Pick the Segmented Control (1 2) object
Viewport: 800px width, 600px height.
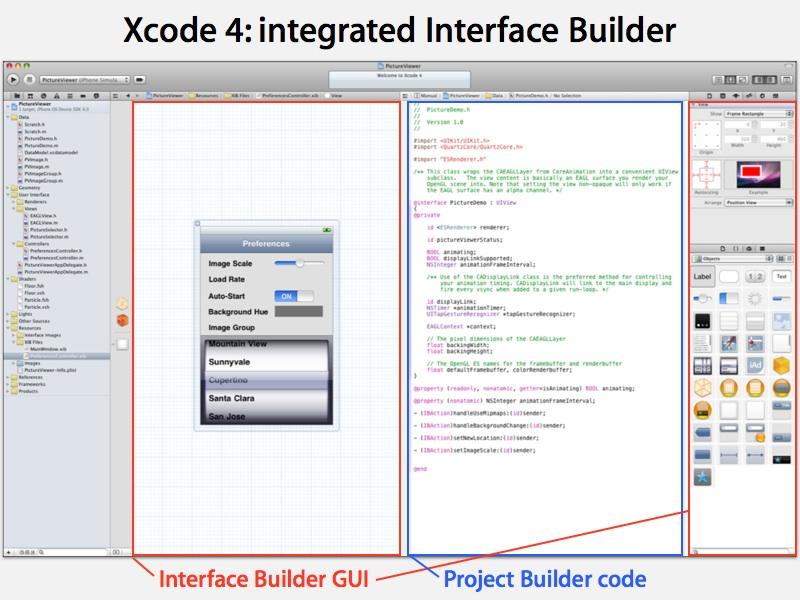tap(755, 277)
